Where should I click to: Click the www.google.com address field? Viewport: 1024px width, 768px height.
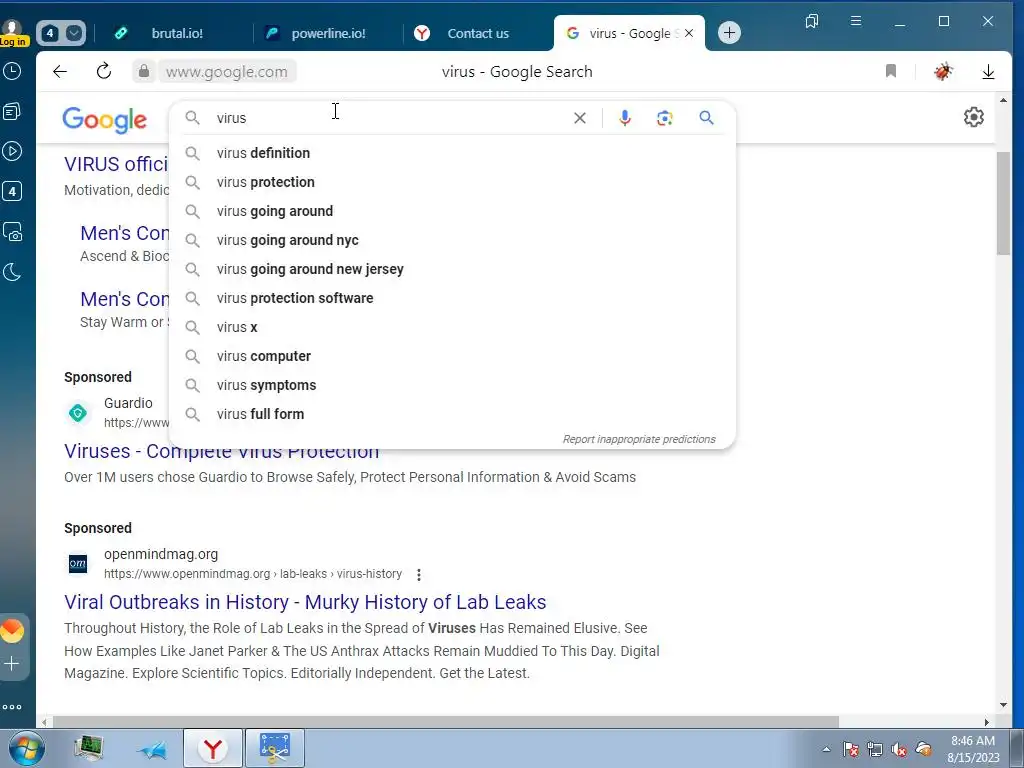[x=227, y=72]
